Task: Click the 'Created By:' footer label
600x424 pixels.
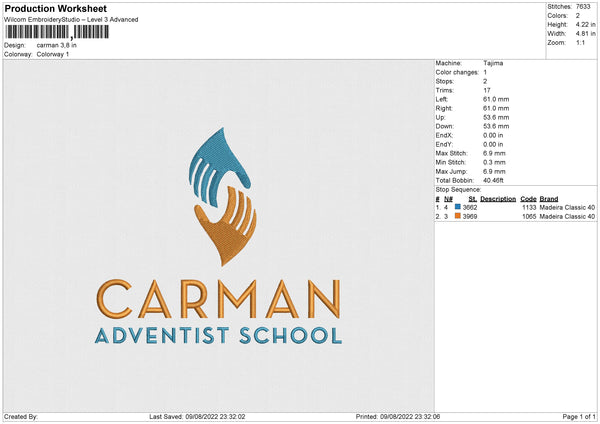Action: (21, 417)
